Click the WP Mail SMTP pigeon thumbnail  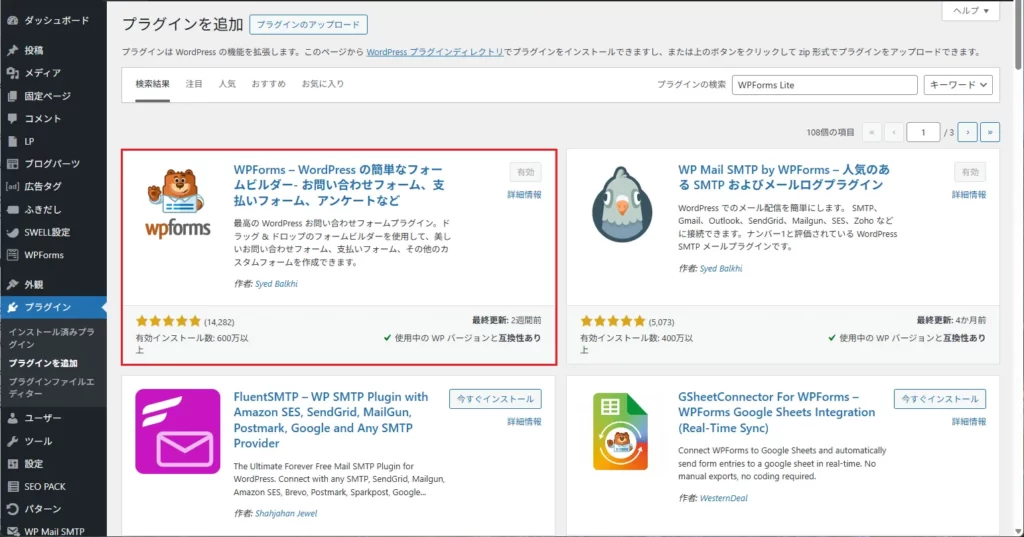622,204
